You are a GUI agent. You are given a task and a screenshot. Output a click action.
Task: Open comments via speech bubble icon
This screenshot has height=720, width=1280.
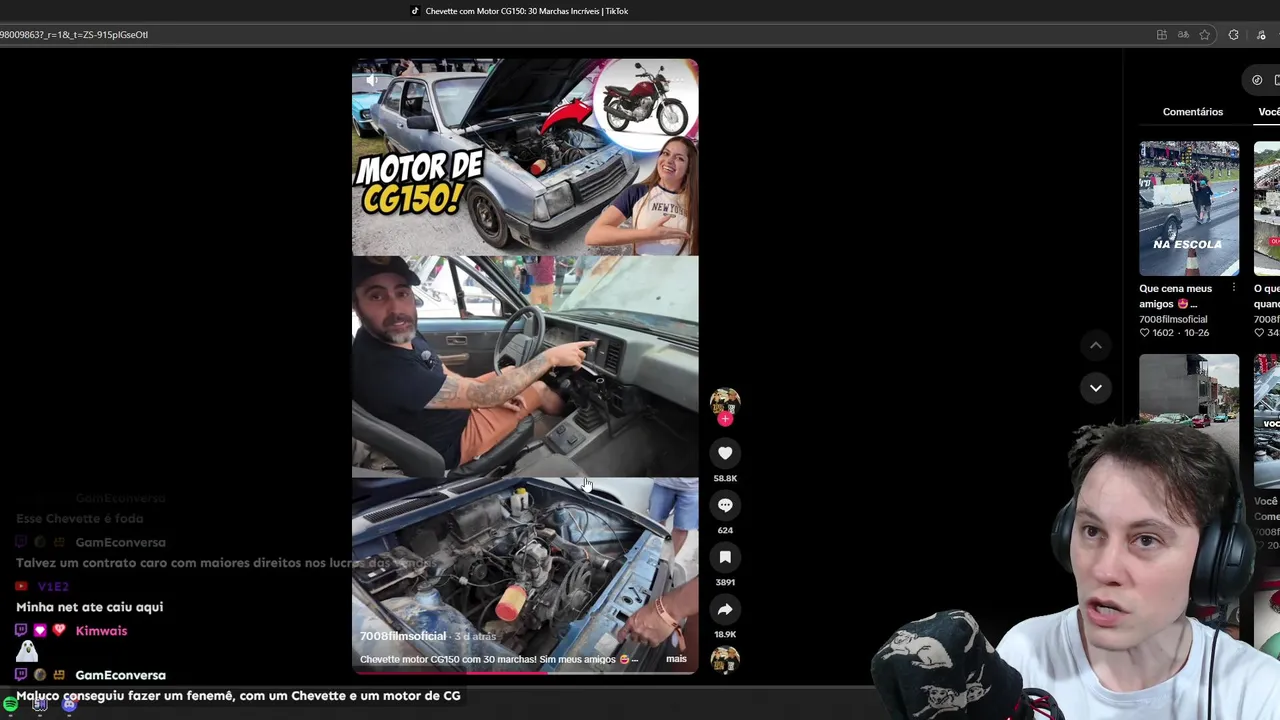click(725, 505)
